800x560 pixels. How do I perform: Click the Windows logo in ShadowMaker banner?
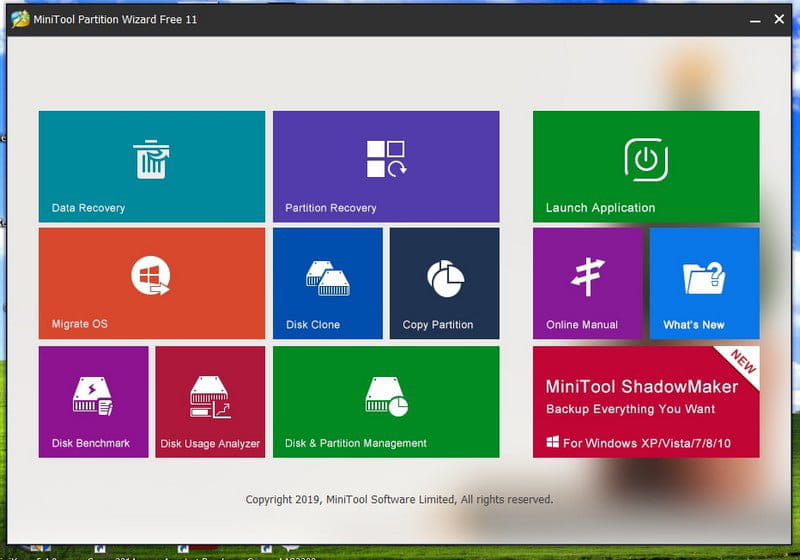pyautogui.click(x=553, y=442)
